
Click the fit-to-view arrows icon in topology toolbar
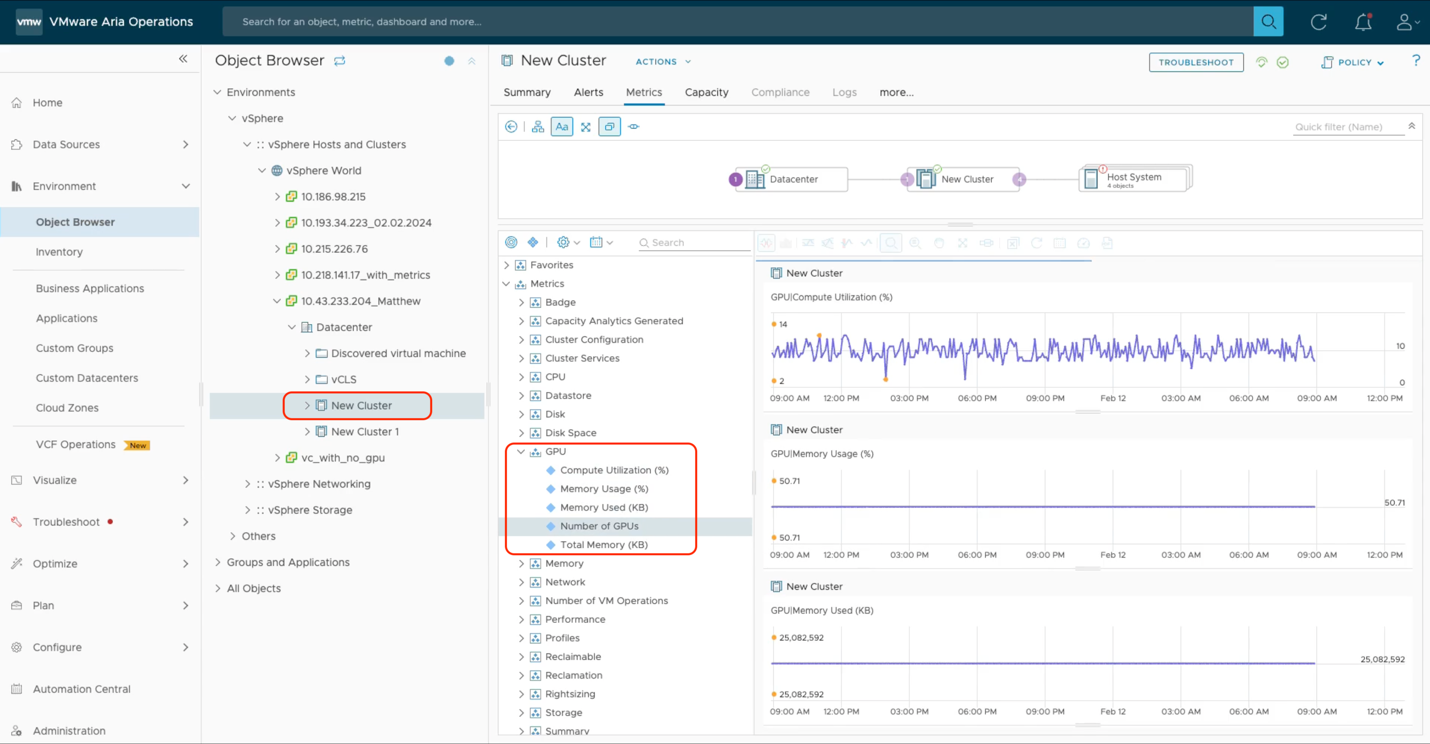[586, 127]
